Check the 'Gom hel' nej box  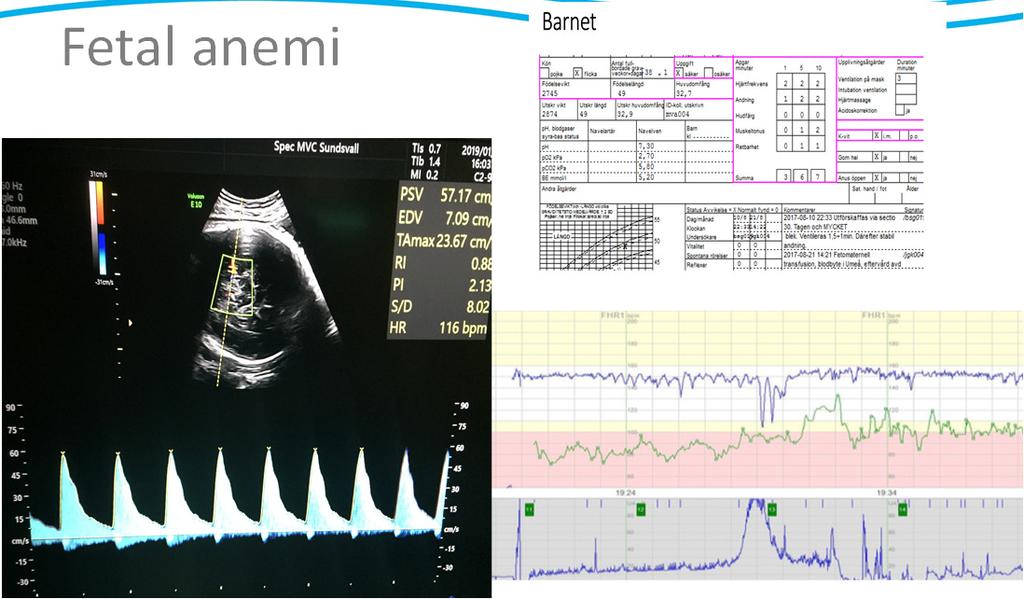[x=904, y=157]
